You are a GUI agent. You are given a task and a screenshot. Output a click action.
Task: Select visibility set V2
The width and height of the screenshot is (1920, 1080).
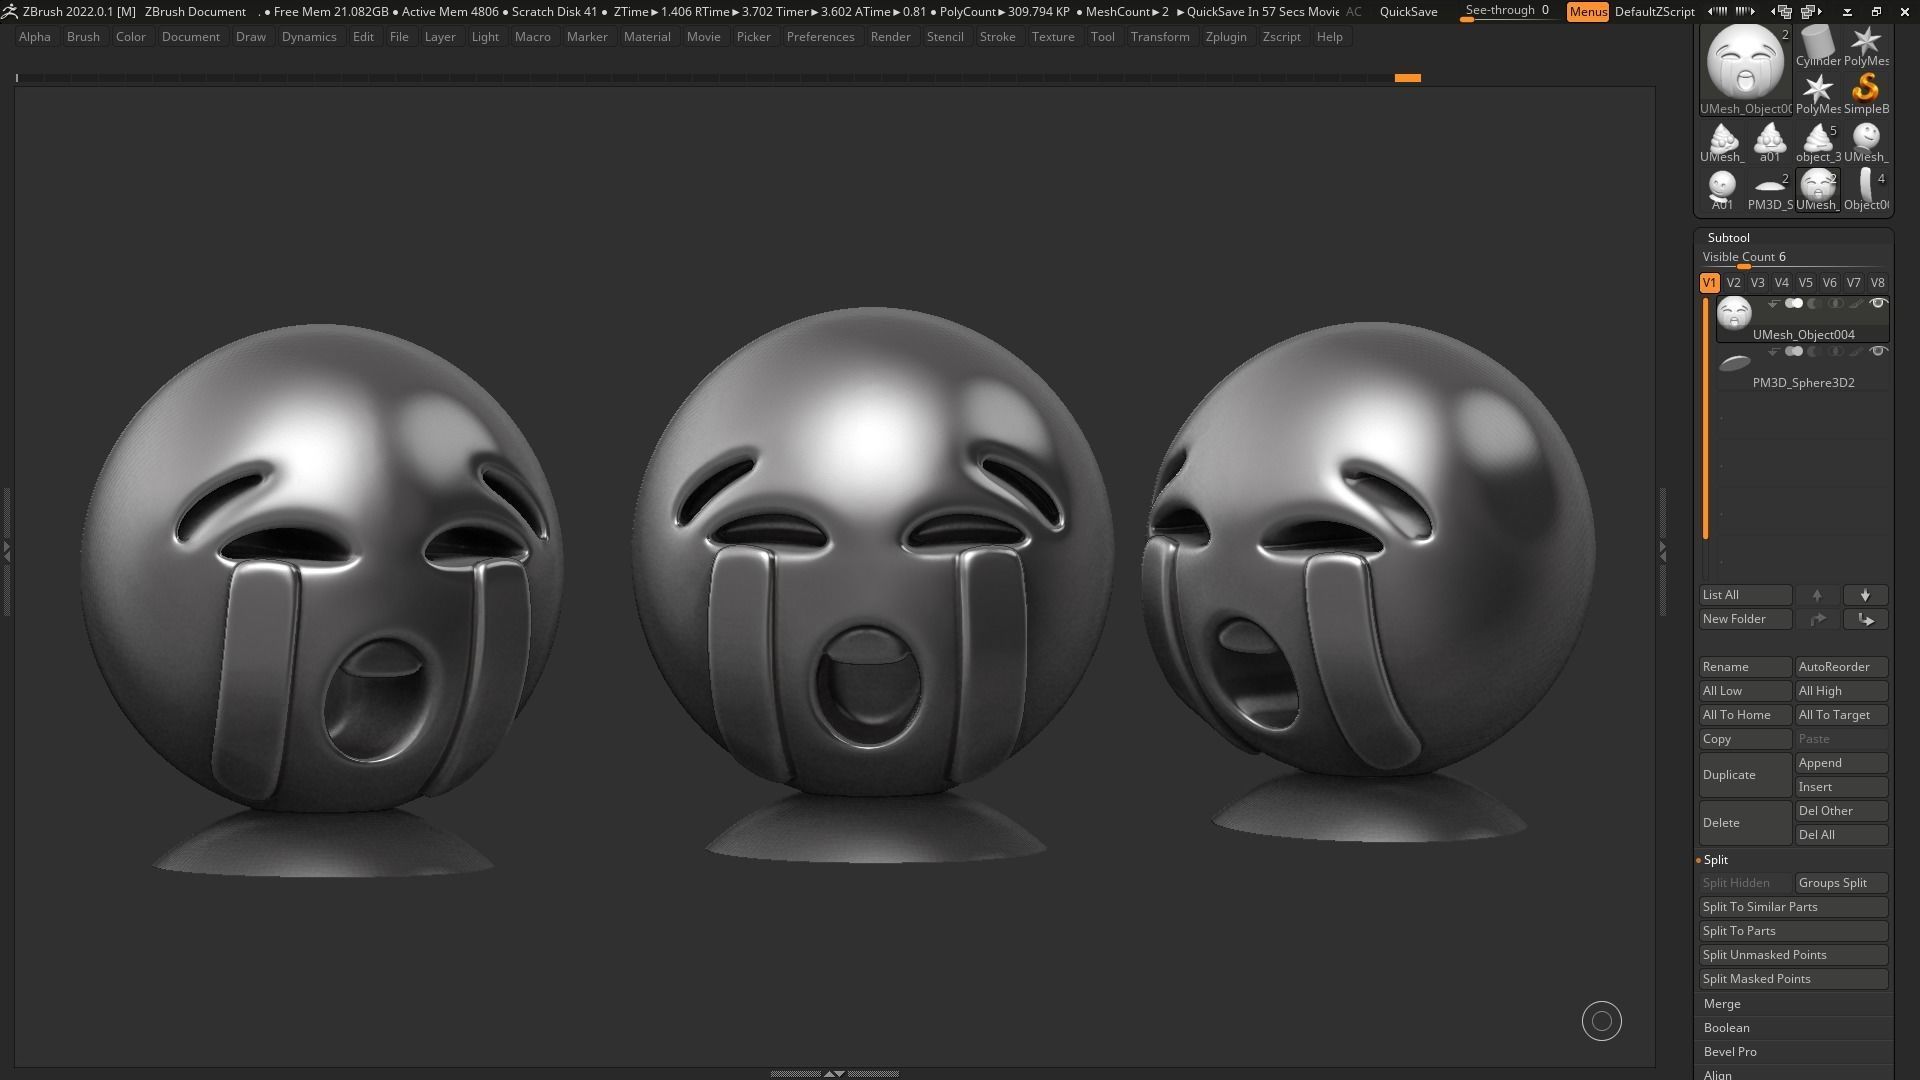click(1733, 283)
